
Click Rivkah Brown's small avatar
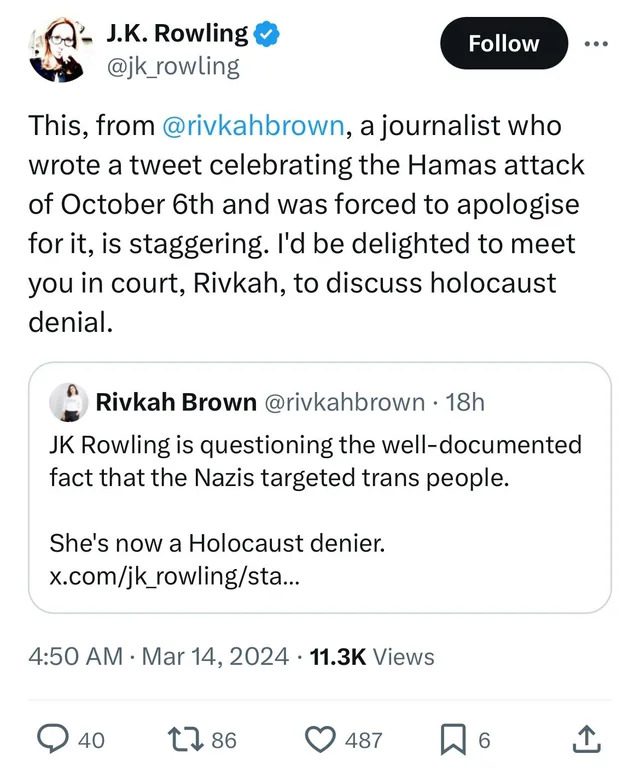click(x=68, y=402)
